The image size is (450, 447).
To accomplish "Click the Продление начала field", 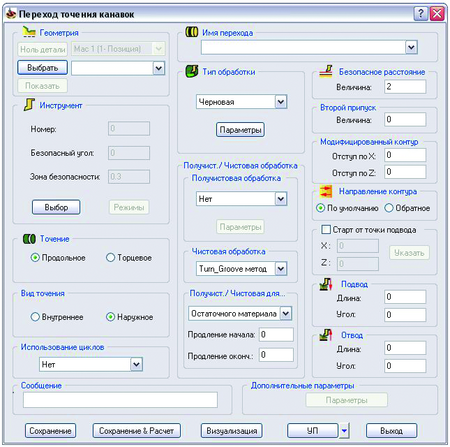I will tap(276, 334).
